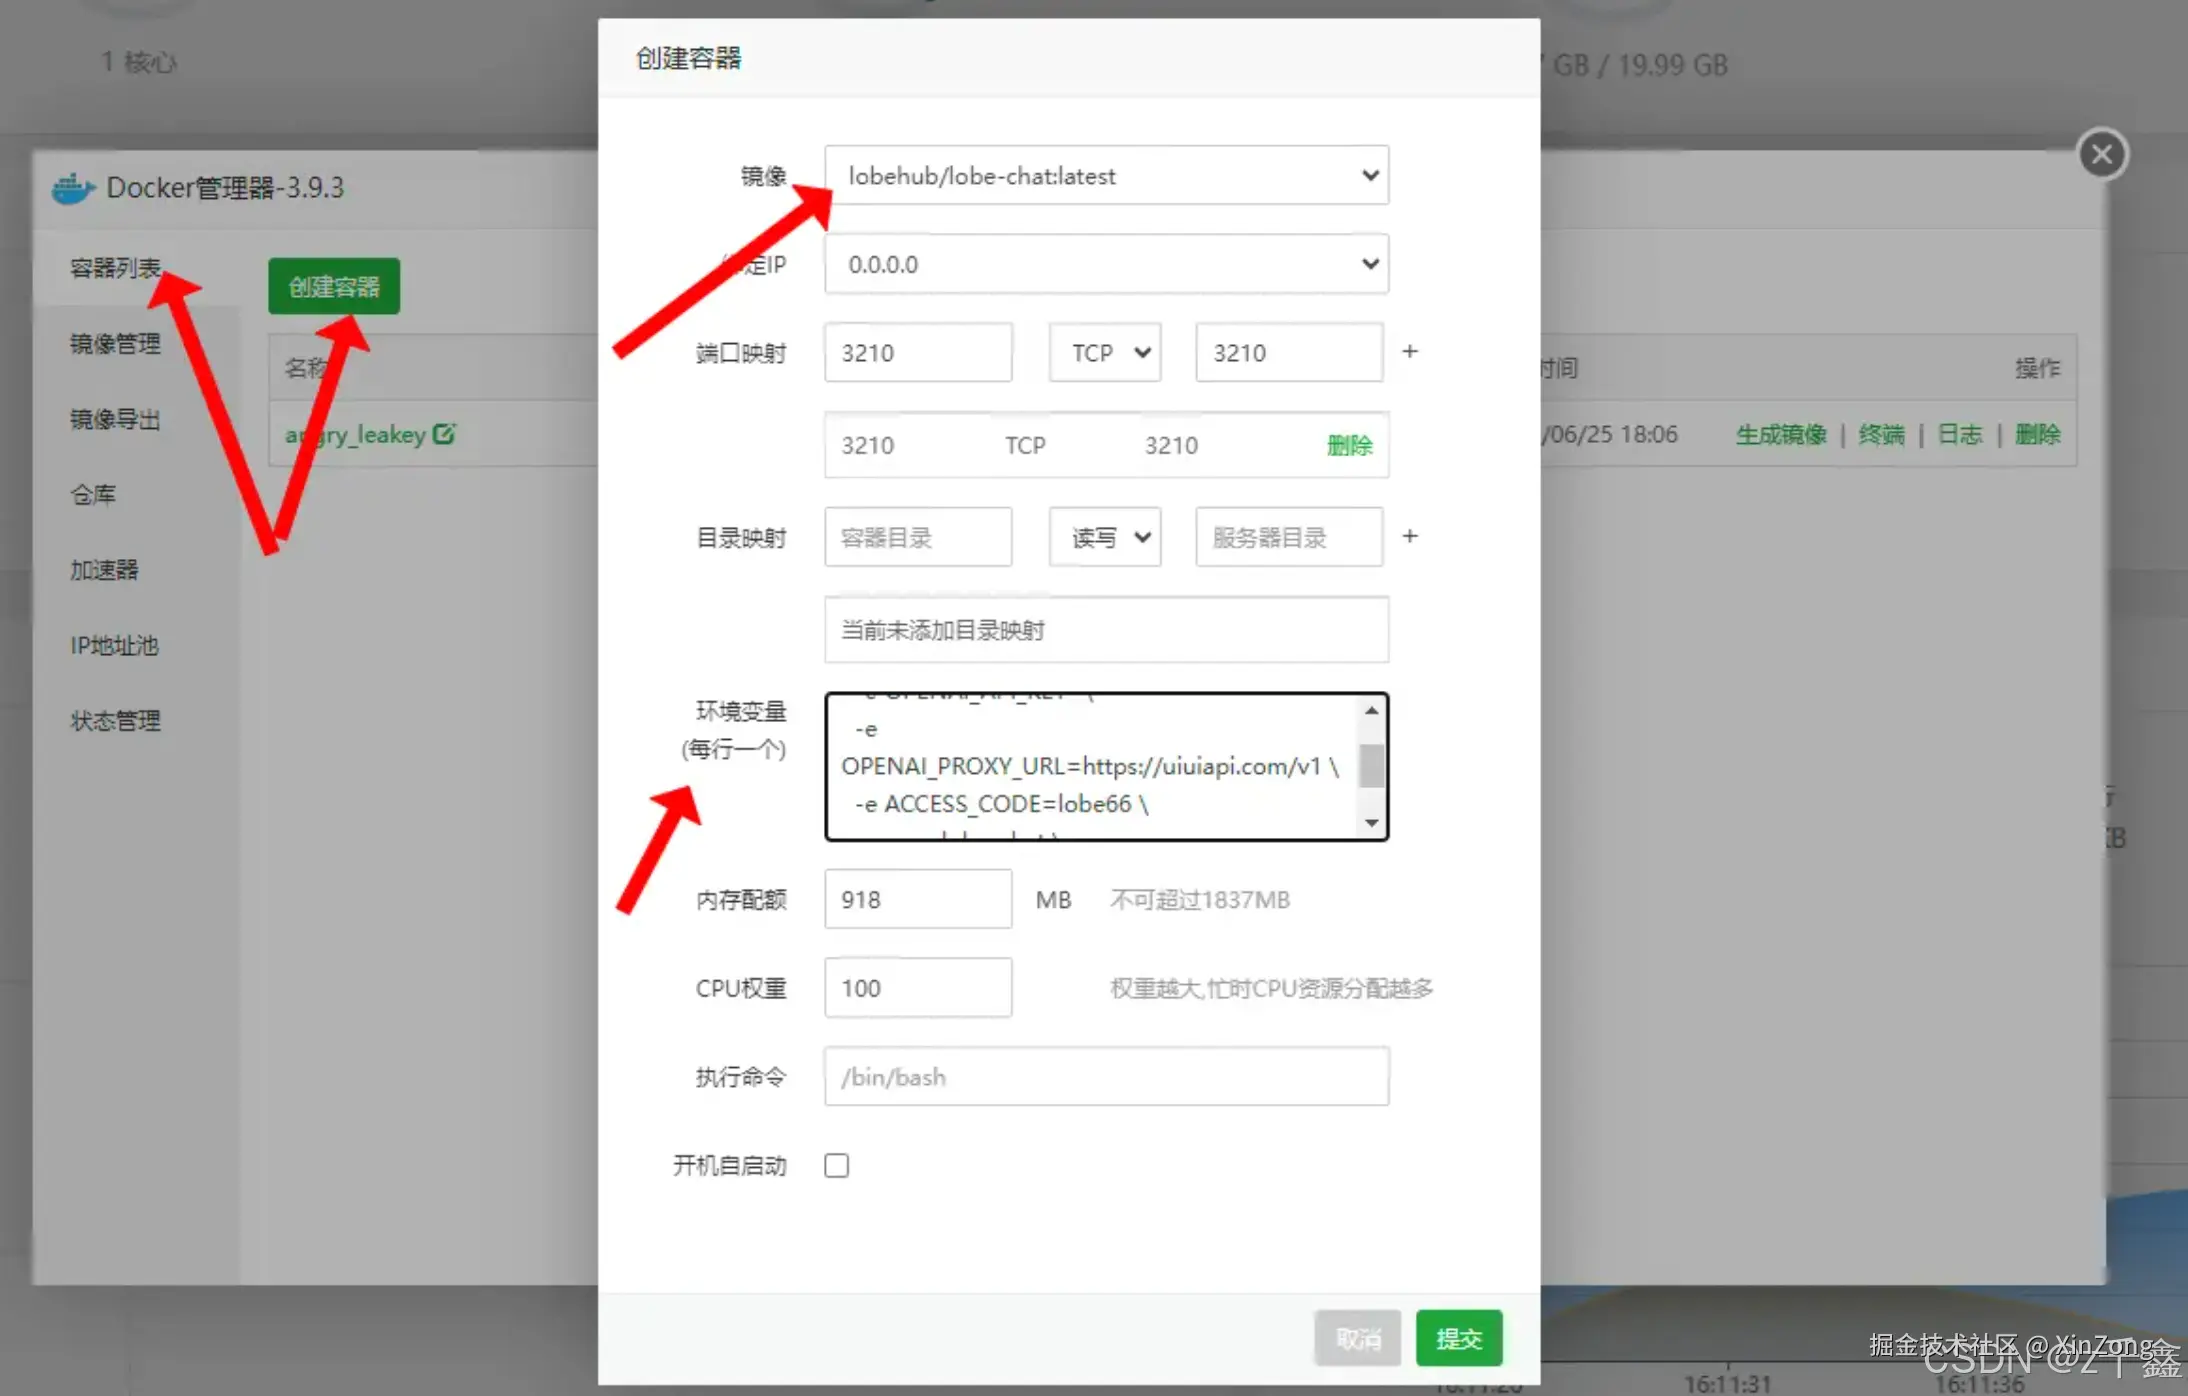Open the 仓库 repository section
Viewport: 2188px width, 1396px height.
pyautogui.click(x=92, y=494)
